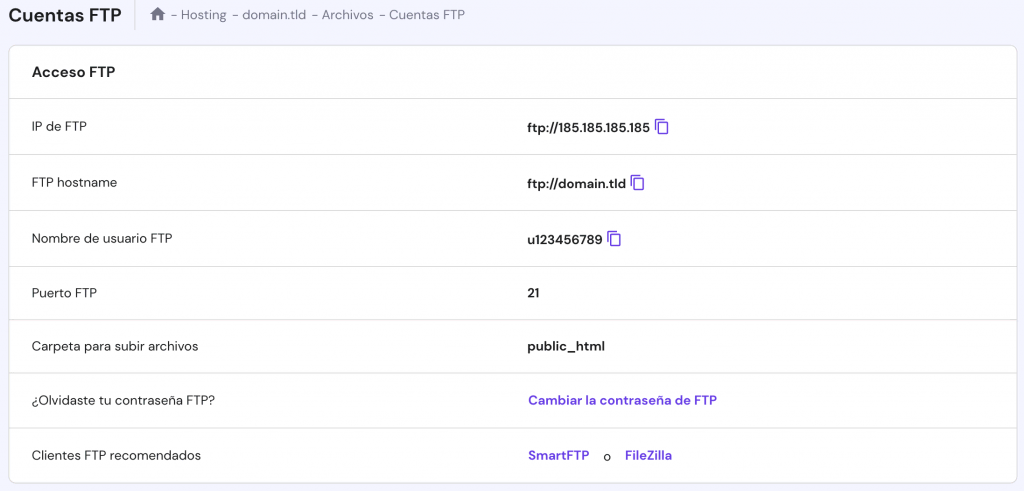1024x491 pixels.
Task: Navigate to domain.tld breadcrumb item
Action: pos(274,15)
